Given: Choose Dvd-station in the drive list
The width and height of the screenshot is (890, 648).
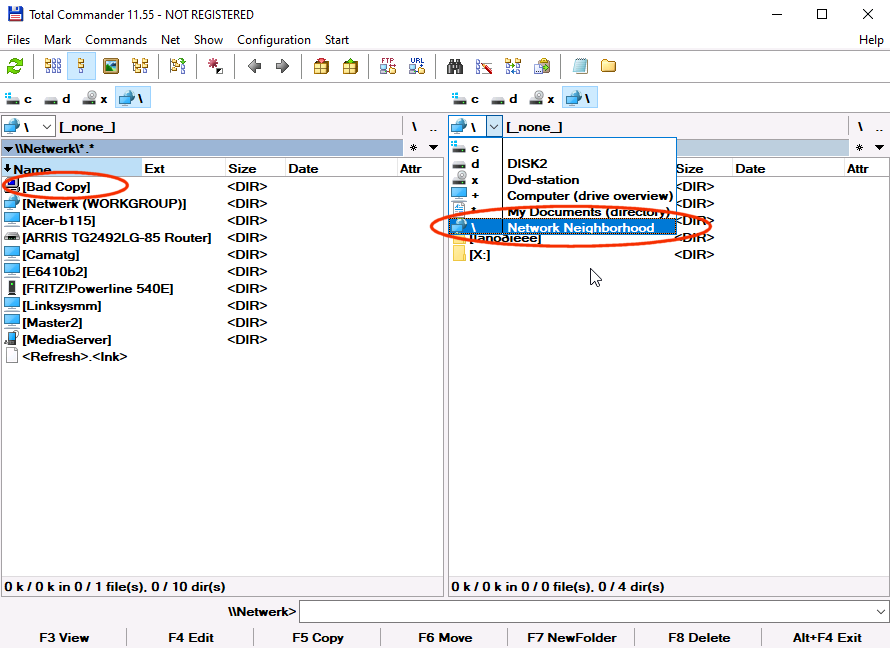Looking at the screenshot, I should click(x=562, y=179).
